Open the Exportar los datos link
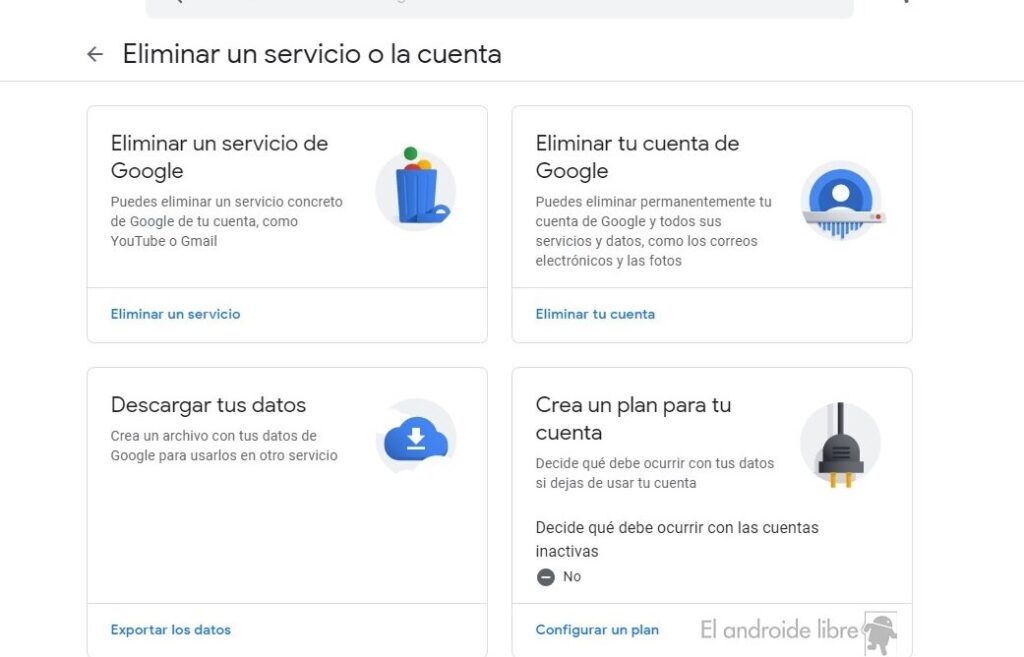 pyautogui.click(x=170, y=630)
